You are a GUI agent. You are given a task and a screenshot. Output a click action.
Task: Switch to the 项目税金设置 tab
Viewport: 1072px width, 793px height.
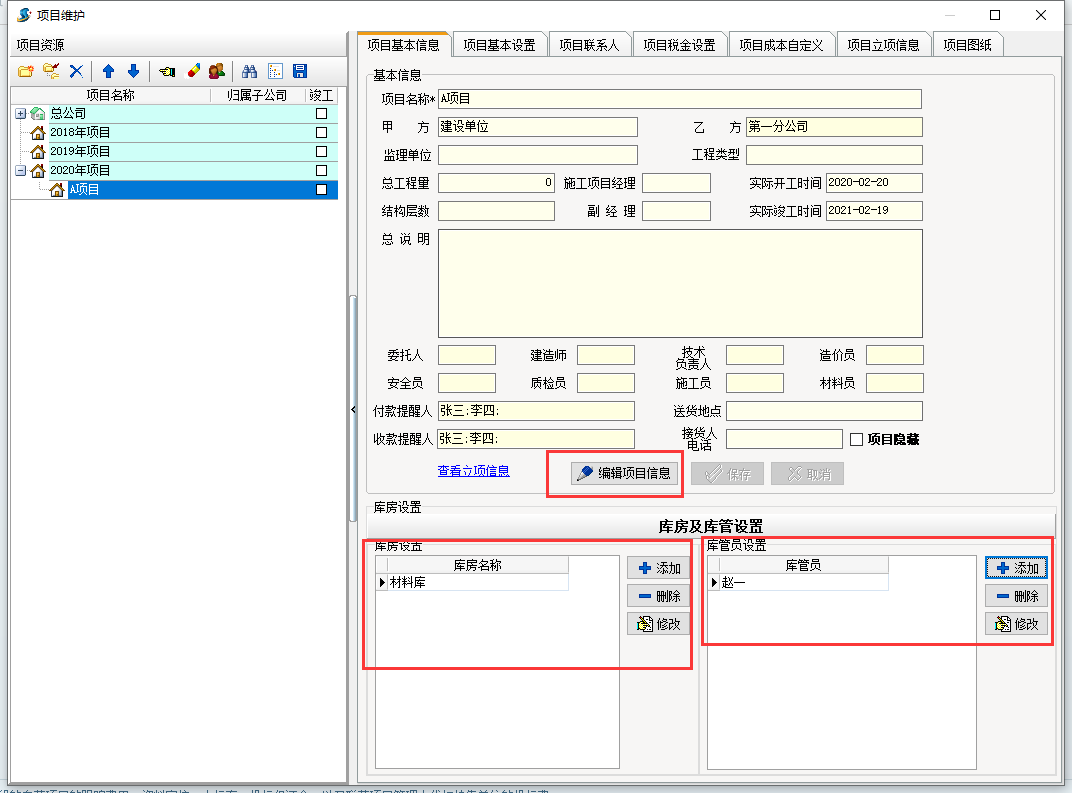pos(679,45)
